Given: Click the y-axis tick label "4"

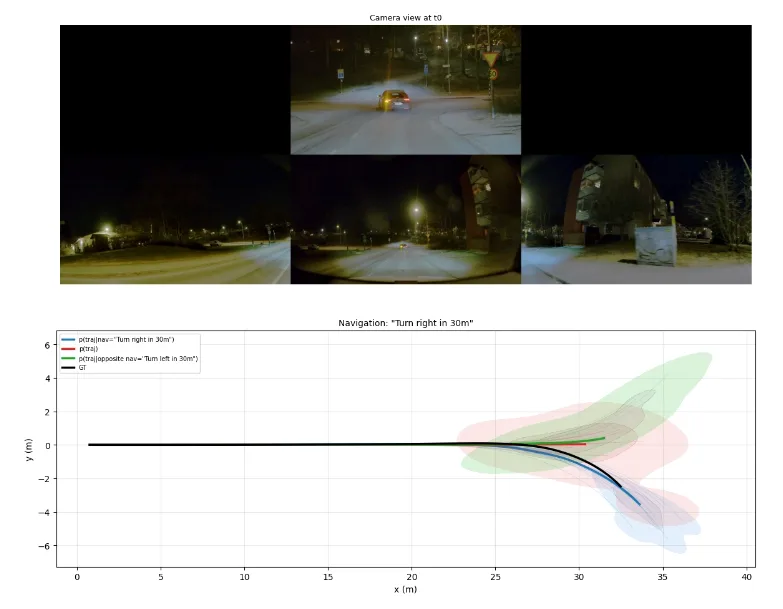Looking at the screenshot, I should tap(48, 378).
